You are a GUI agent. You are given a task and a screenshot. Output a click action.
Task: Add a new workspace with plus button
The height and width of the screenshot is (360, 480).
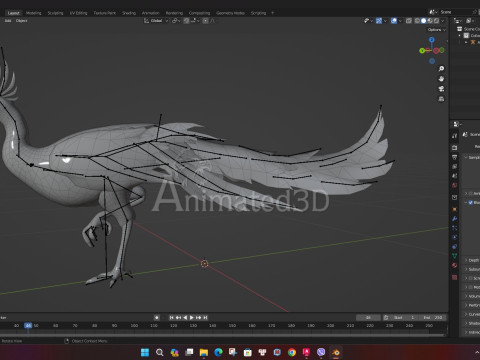272,13
